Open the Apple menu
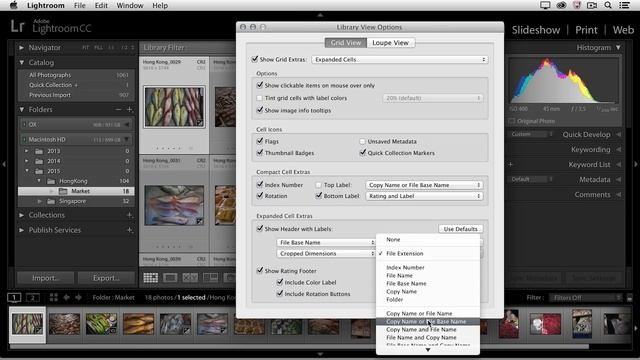This screenshot has height=360, width=640. click(13, 5)
